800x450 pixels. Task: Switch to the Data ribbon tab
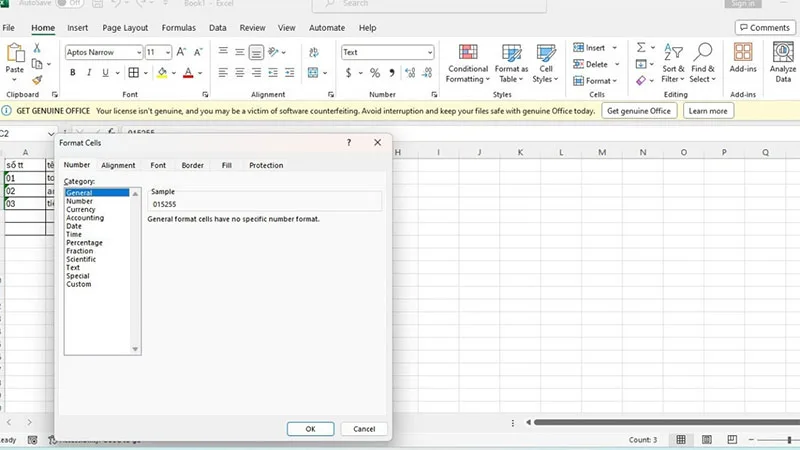coord(217,28)
